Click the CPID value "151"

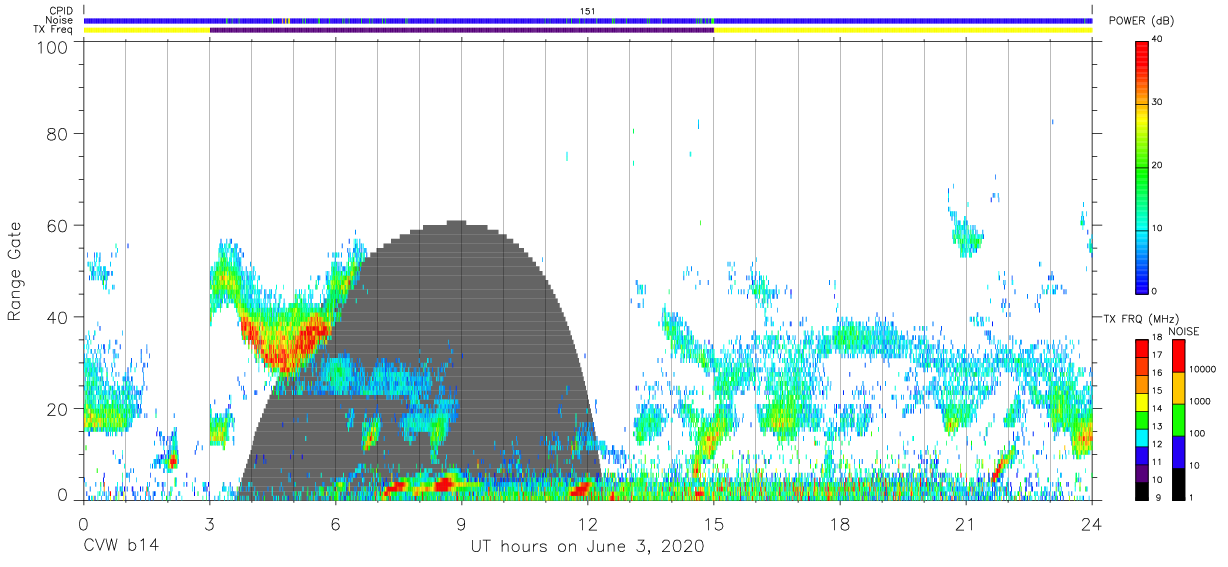click(x=587, y=11)
